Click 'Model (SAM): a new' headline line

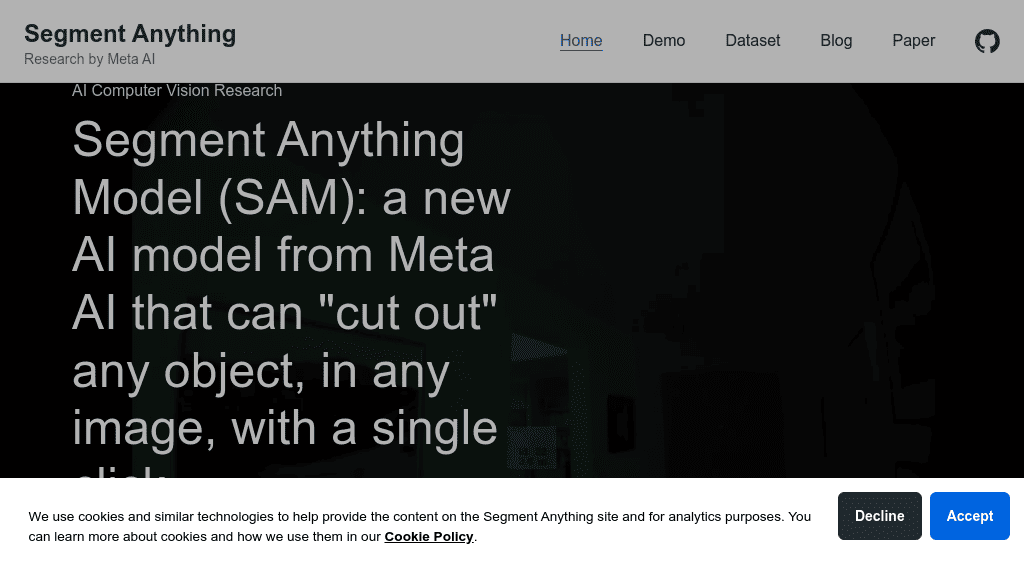point(291,198)
